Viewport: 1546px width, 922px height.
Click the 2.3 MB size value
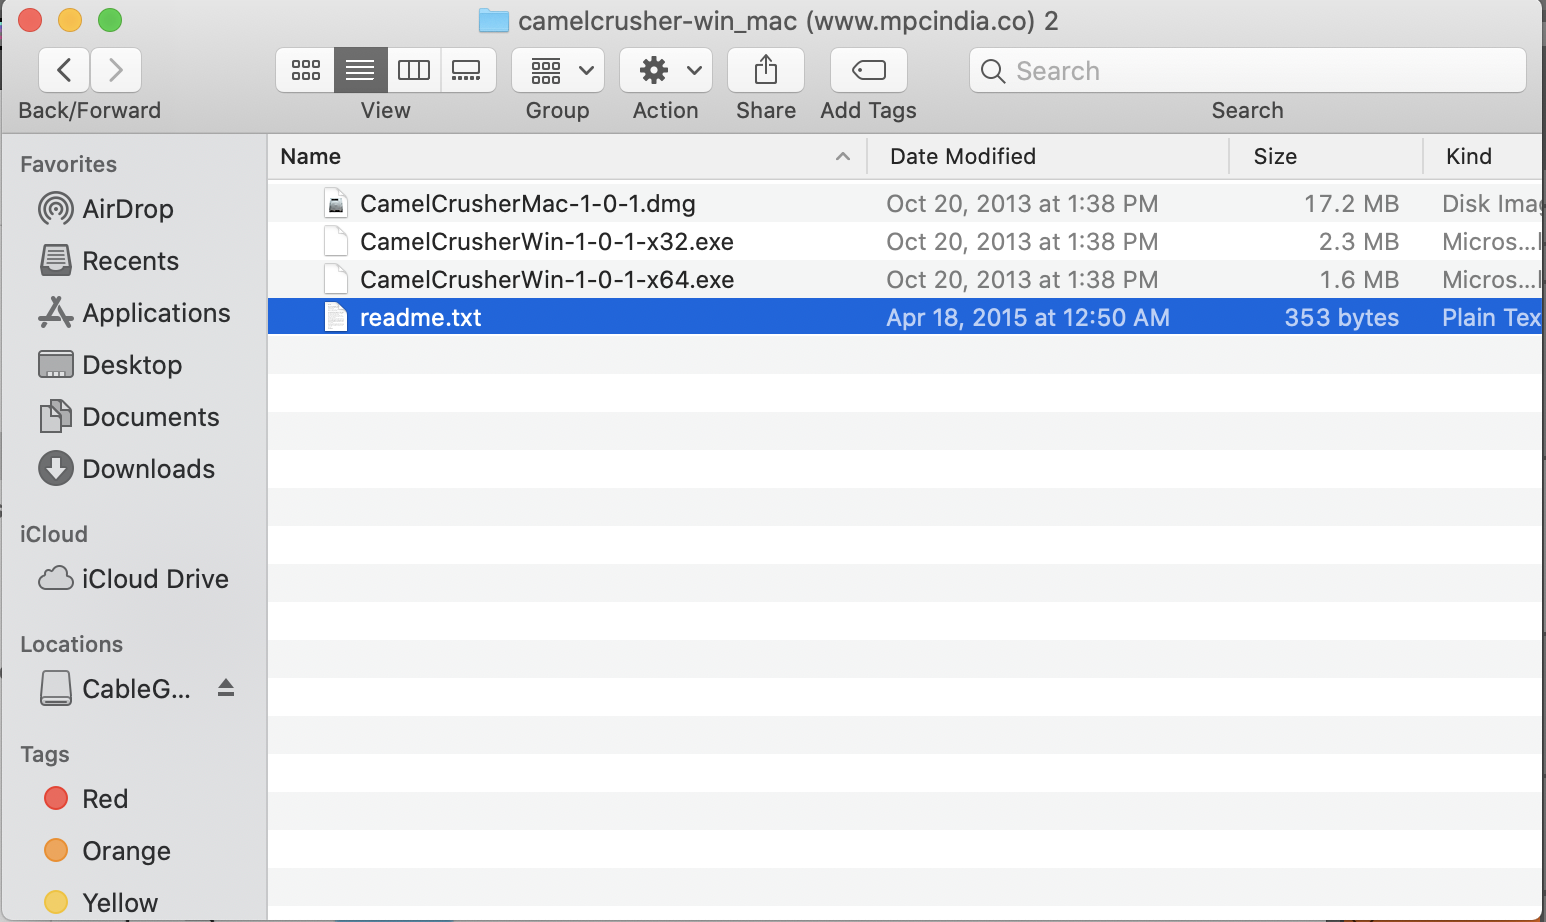[x=1358, y=242]
